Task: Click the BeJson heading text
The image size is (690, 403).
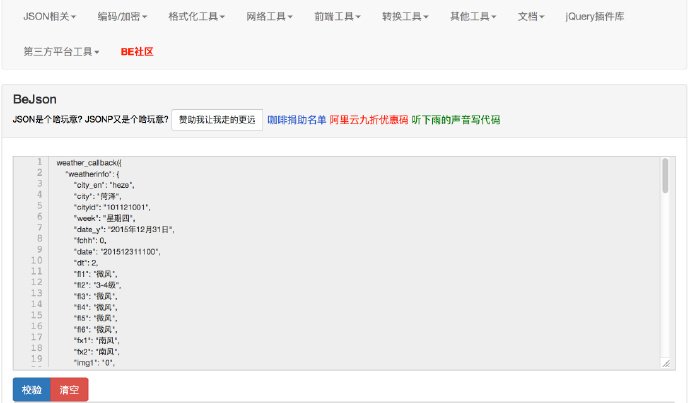Action: pos(35,99)
